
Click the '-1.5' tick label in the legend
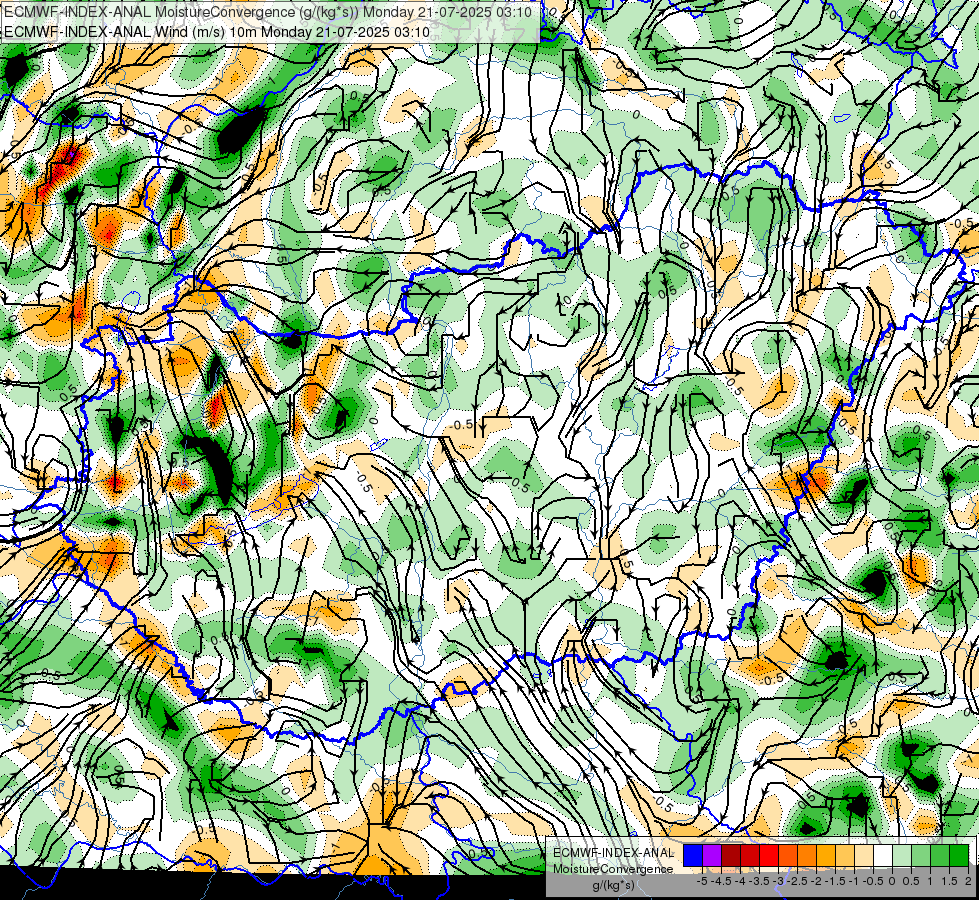[836, 881]
